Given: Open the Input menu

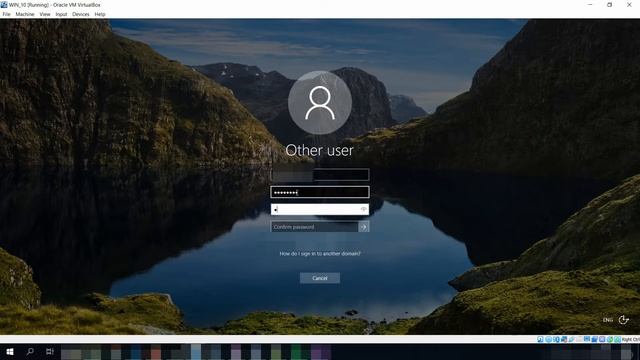Looking at the screenshot, I should click(61, 14).
